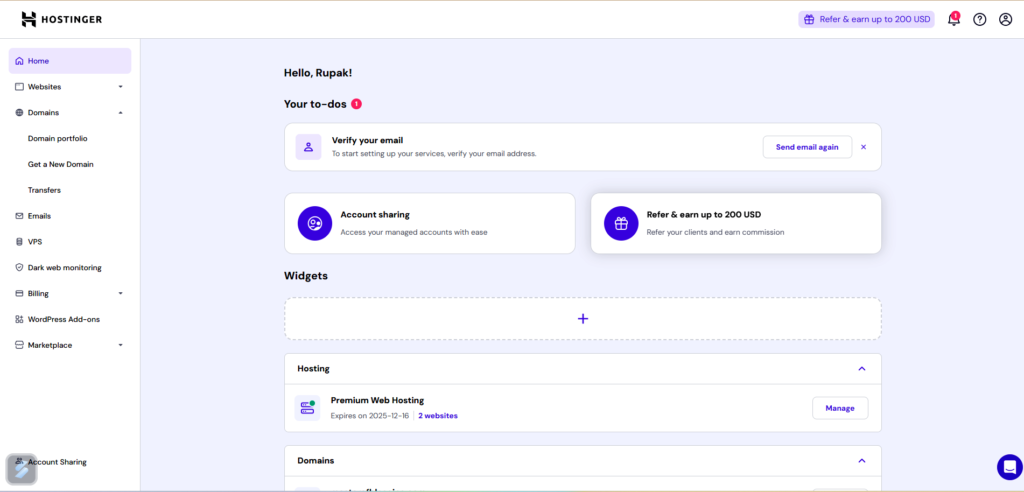This screenshot has width=1024, height=492.
Task: Click the Verify your email person icon
Action: (308, 147)
